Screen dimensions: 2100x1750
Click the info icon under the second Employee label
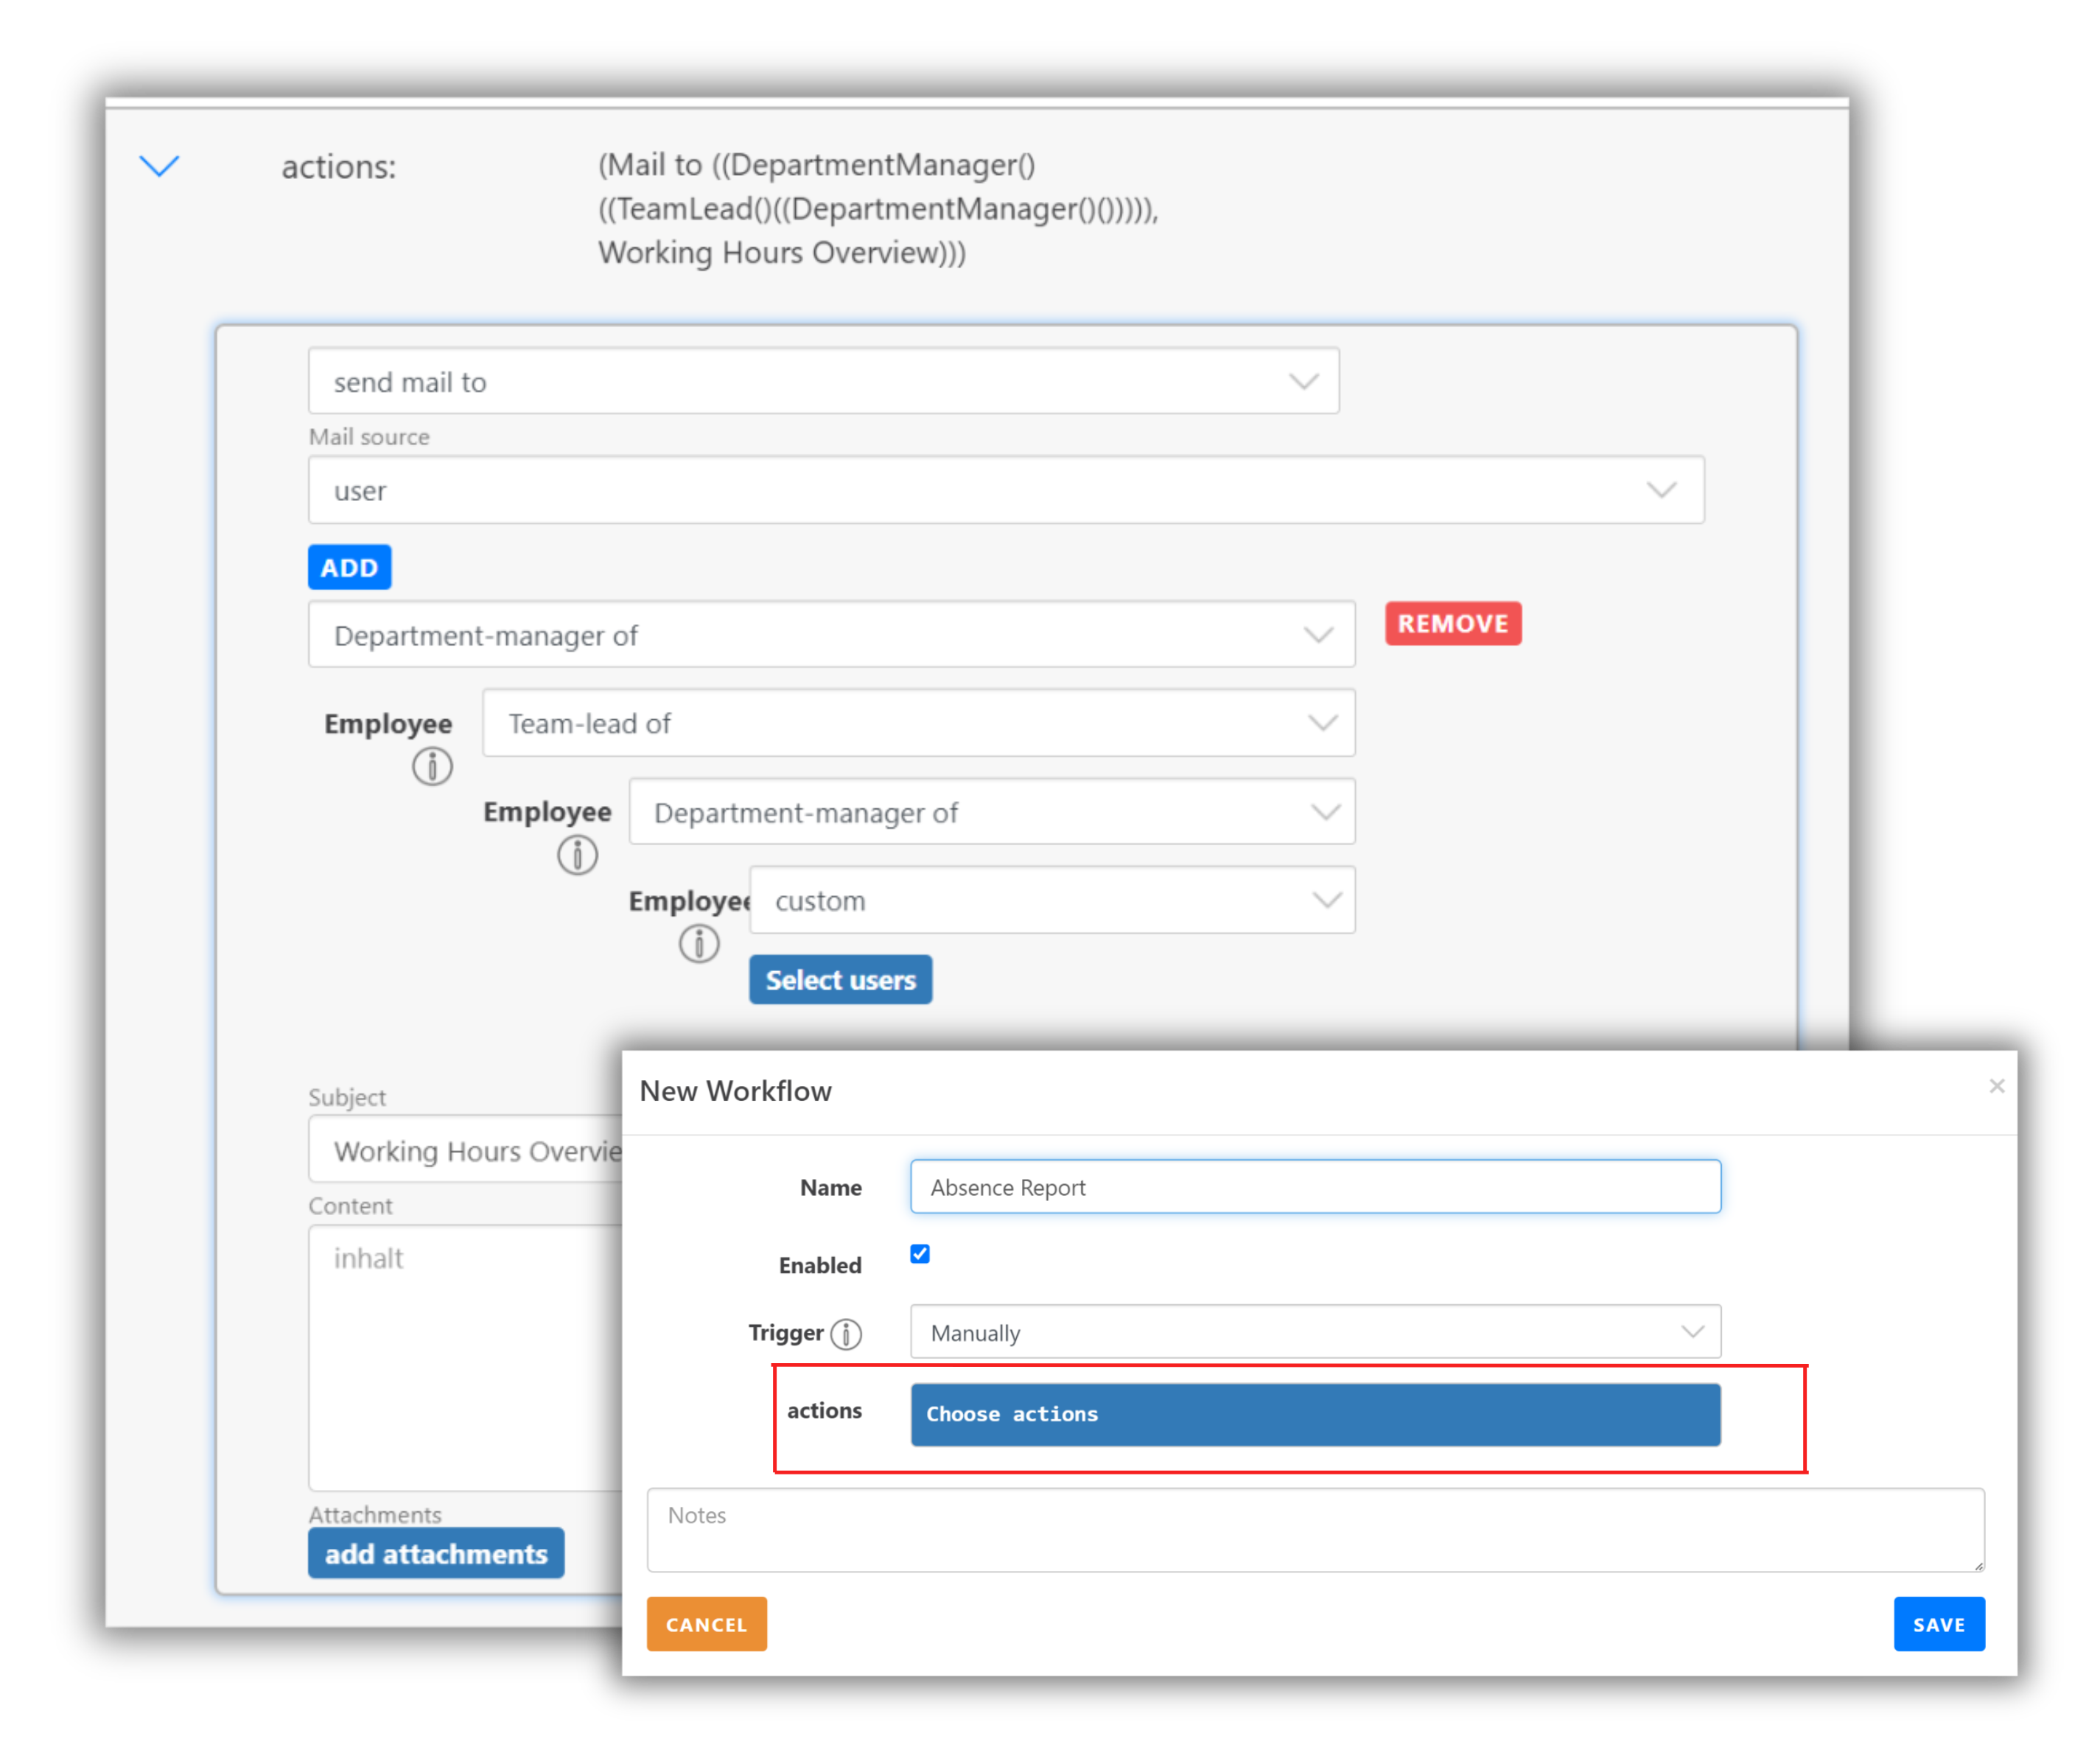click(577, 854)
